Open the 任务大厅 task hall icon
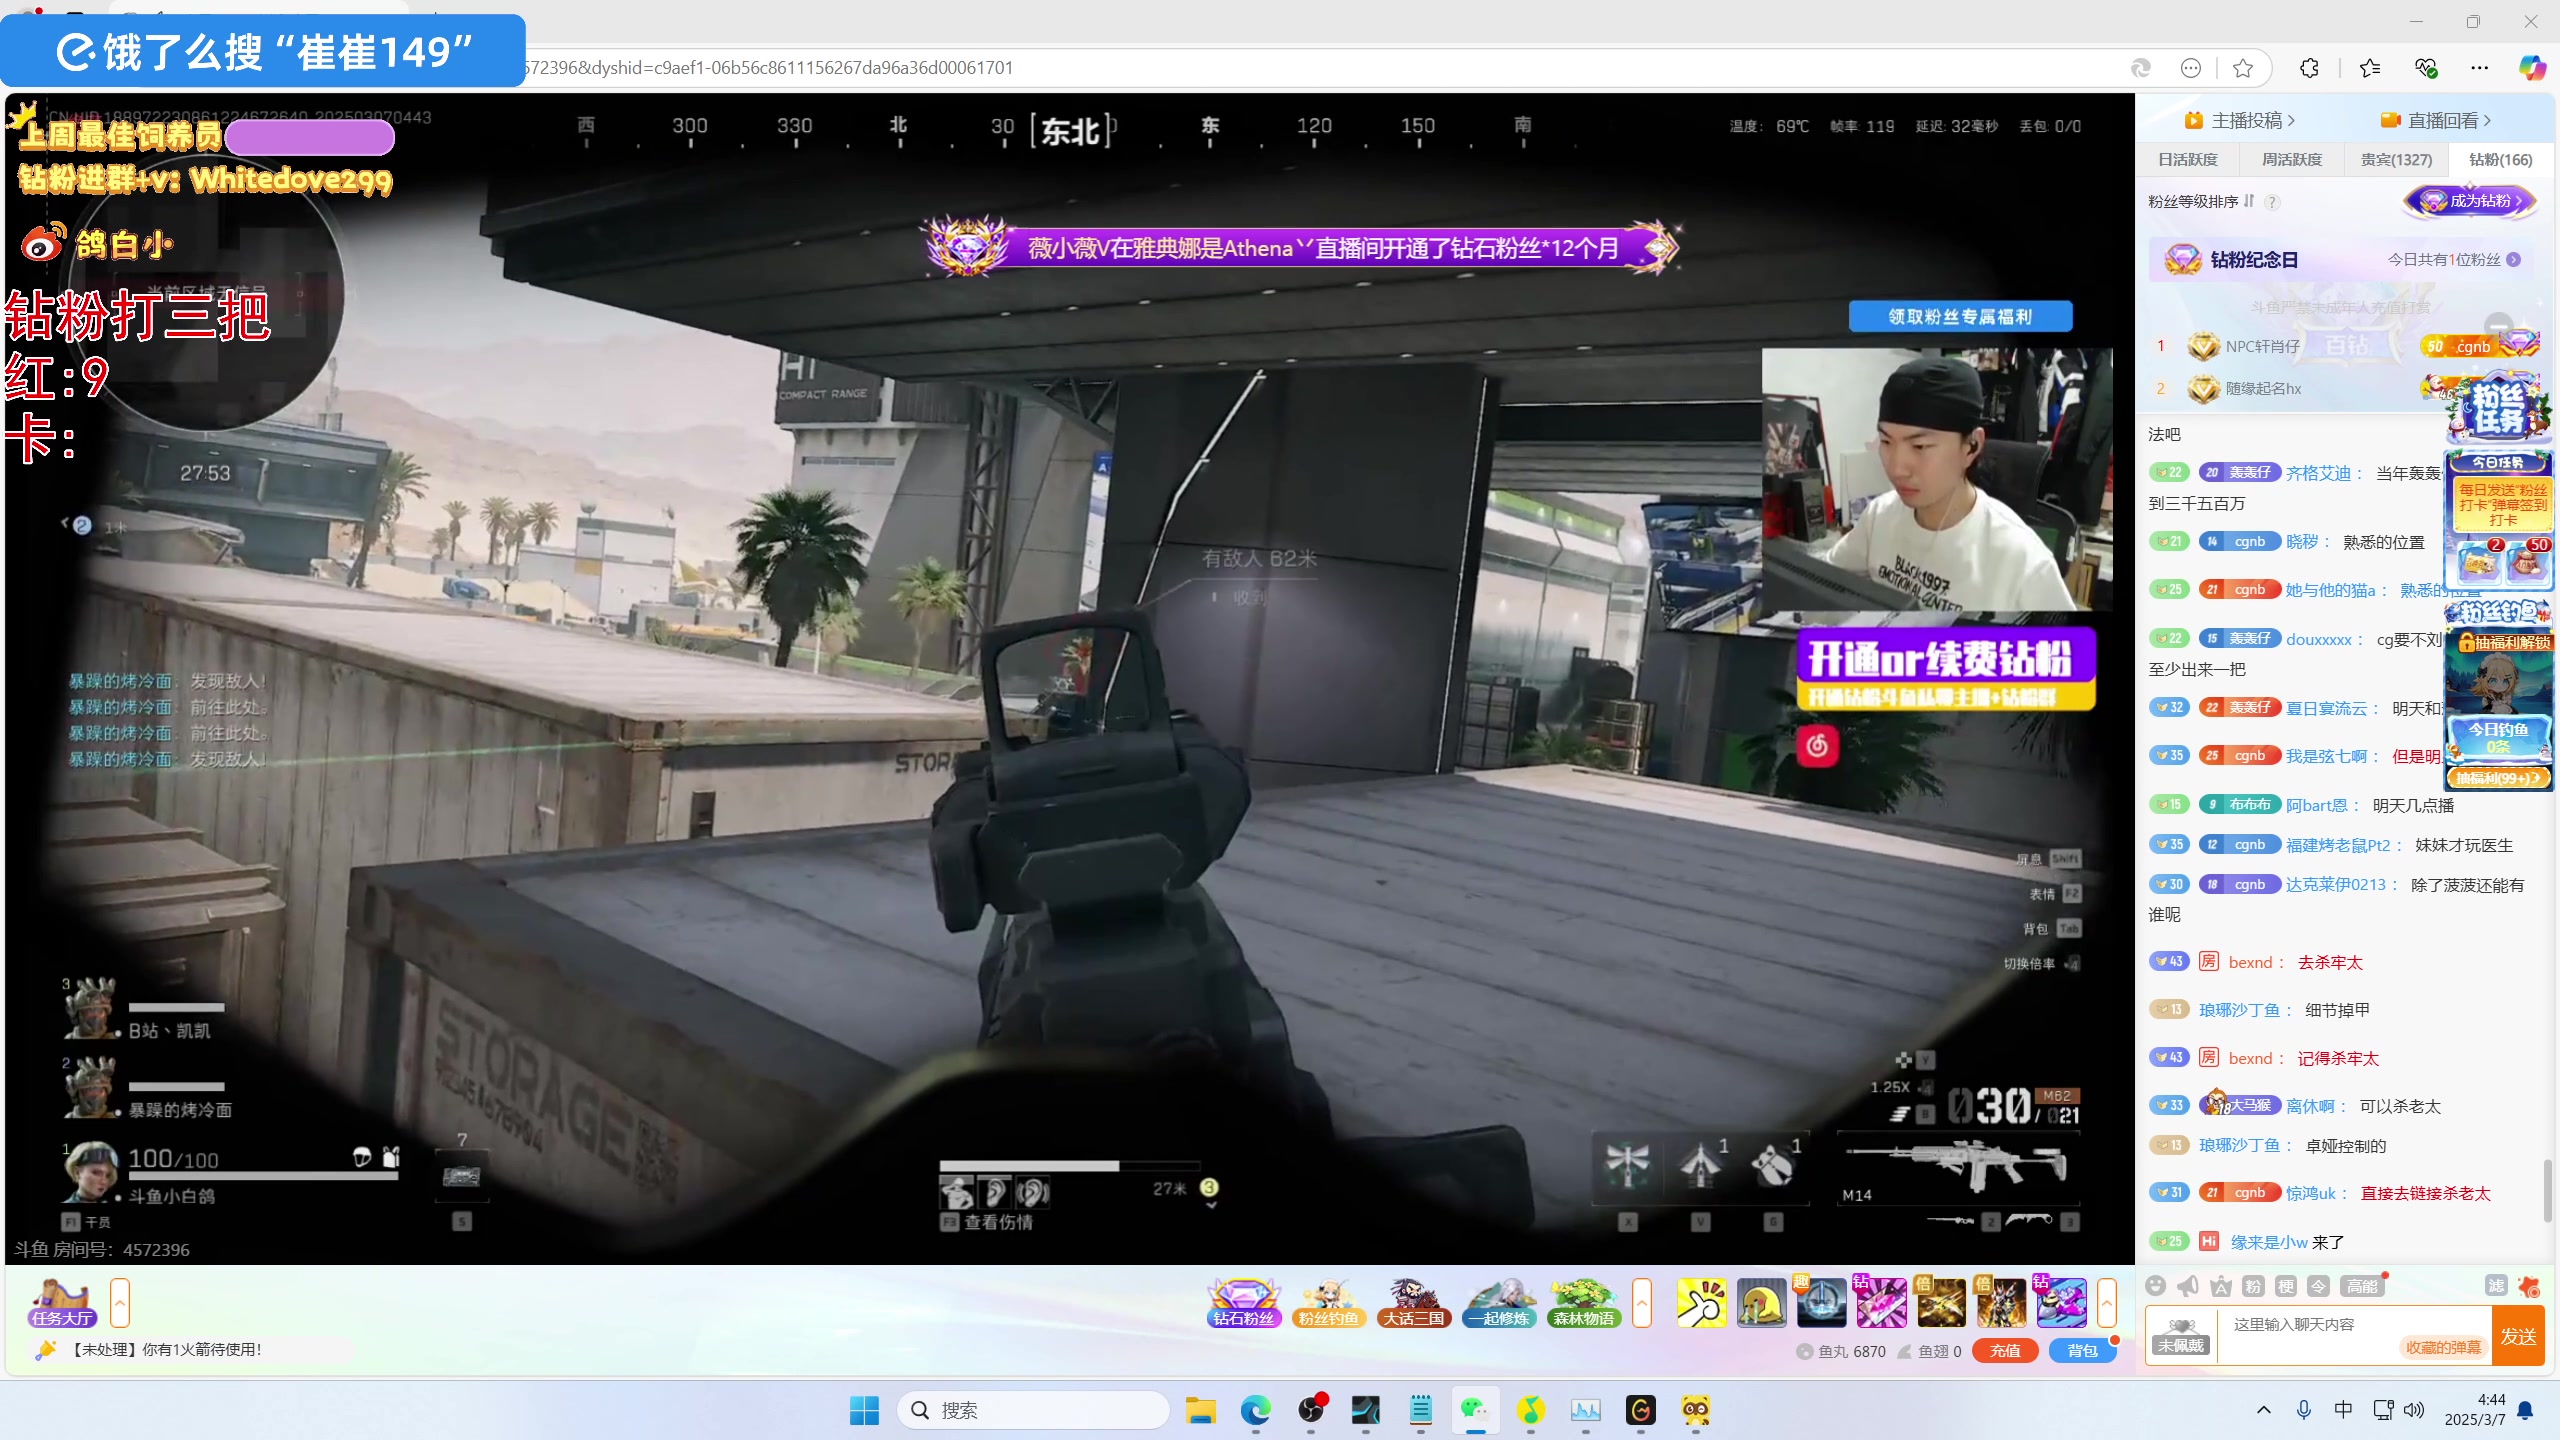The image size is (2560, 1440). click(x=61, y=1303)
